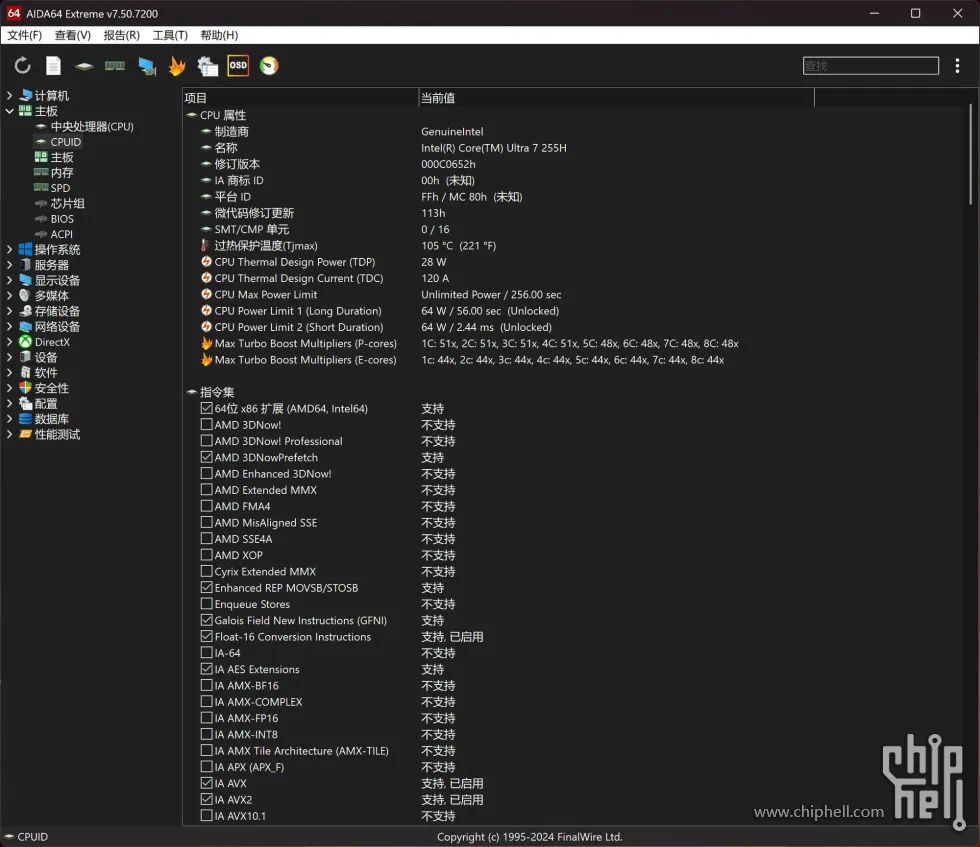This screenshot has height=847, width=980.
Task: Click the memory module toolbar icon
Action: 114,66
